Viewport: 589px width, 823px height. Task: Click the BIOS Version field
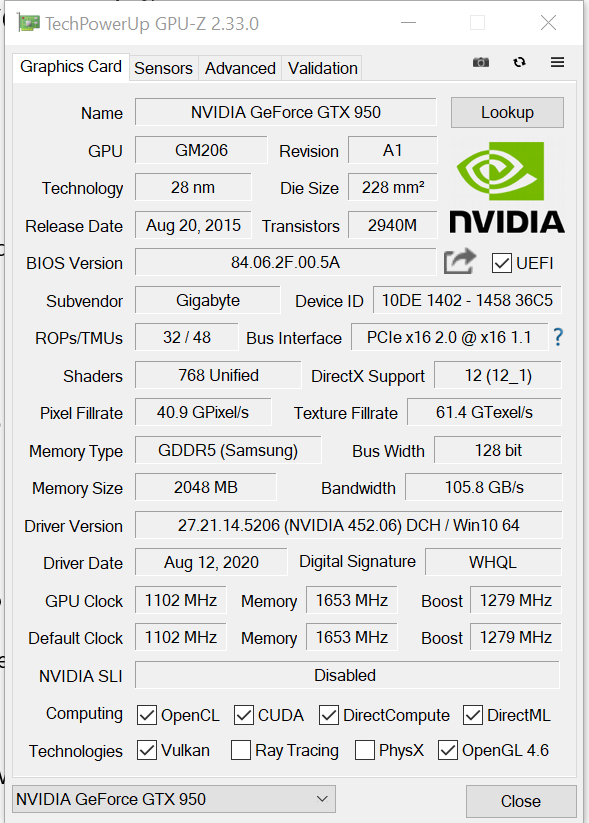[286, 262]
